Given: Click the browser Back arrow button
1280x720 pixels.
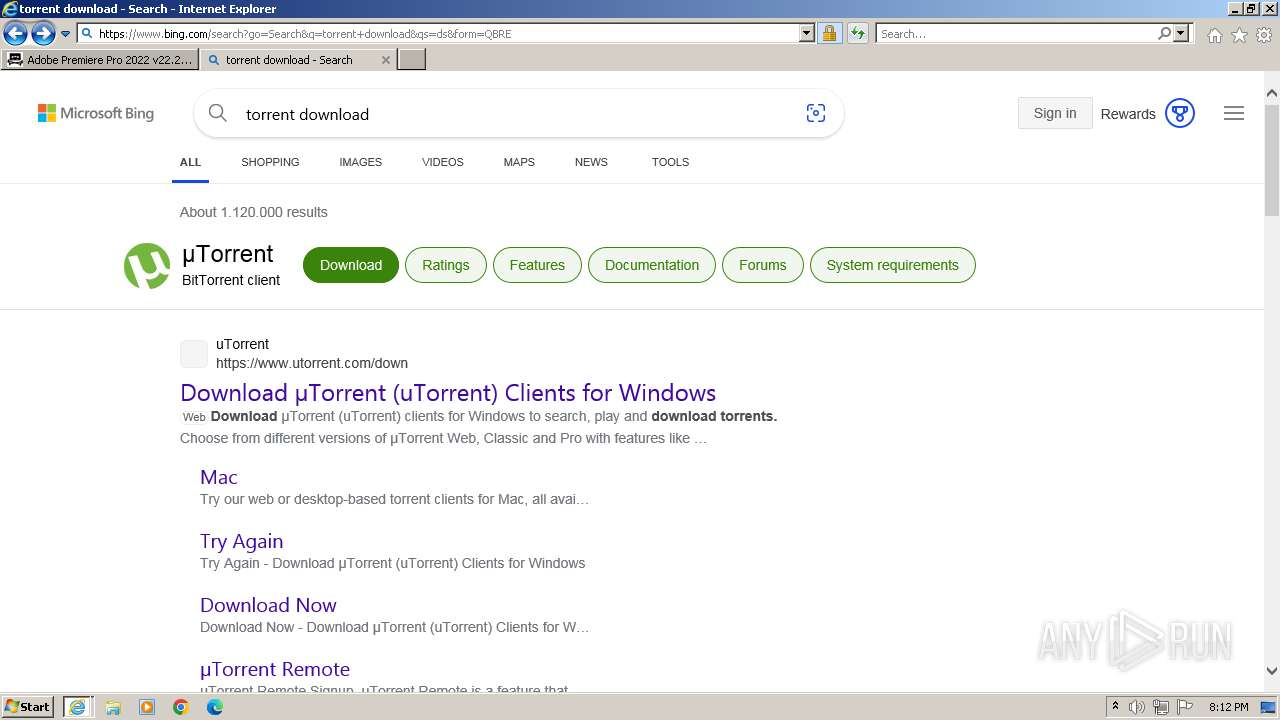Looking at the screenshot, I should pyautogui.click(x=15, y=34).
